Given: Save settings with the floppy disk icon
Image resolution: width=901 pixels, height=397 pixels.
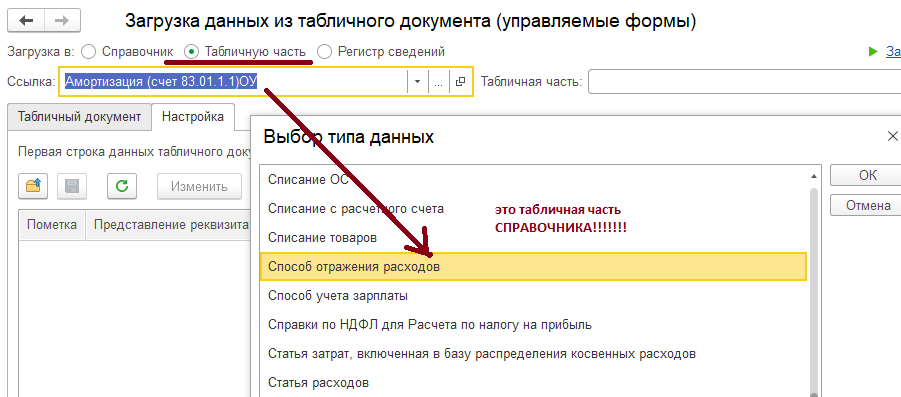Looking at the screenshot, I should 72,186.
